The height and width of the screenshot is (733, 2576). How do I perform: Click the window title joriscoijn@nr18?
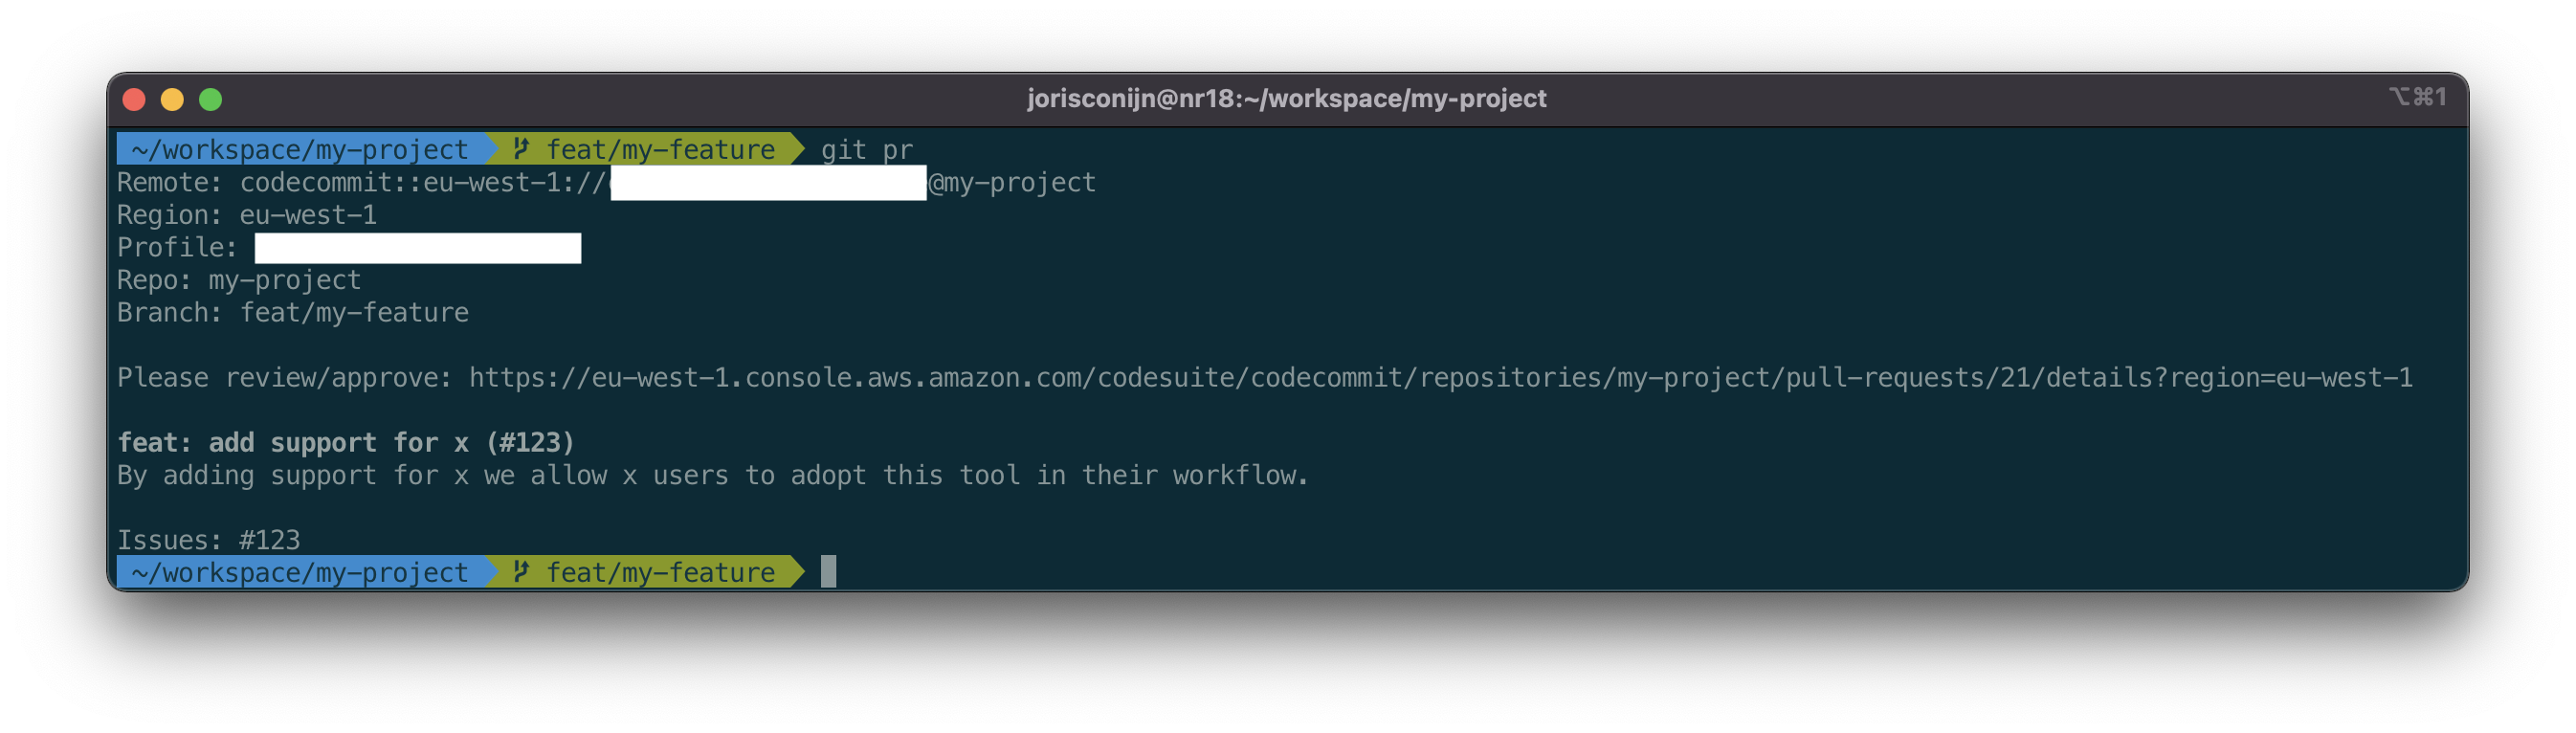pos(1286,98)
